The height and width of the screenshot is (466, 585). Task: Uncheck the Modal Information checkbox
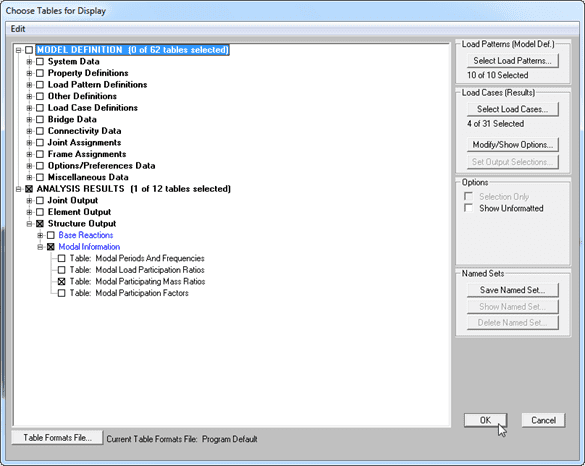(x=51, y=247)
